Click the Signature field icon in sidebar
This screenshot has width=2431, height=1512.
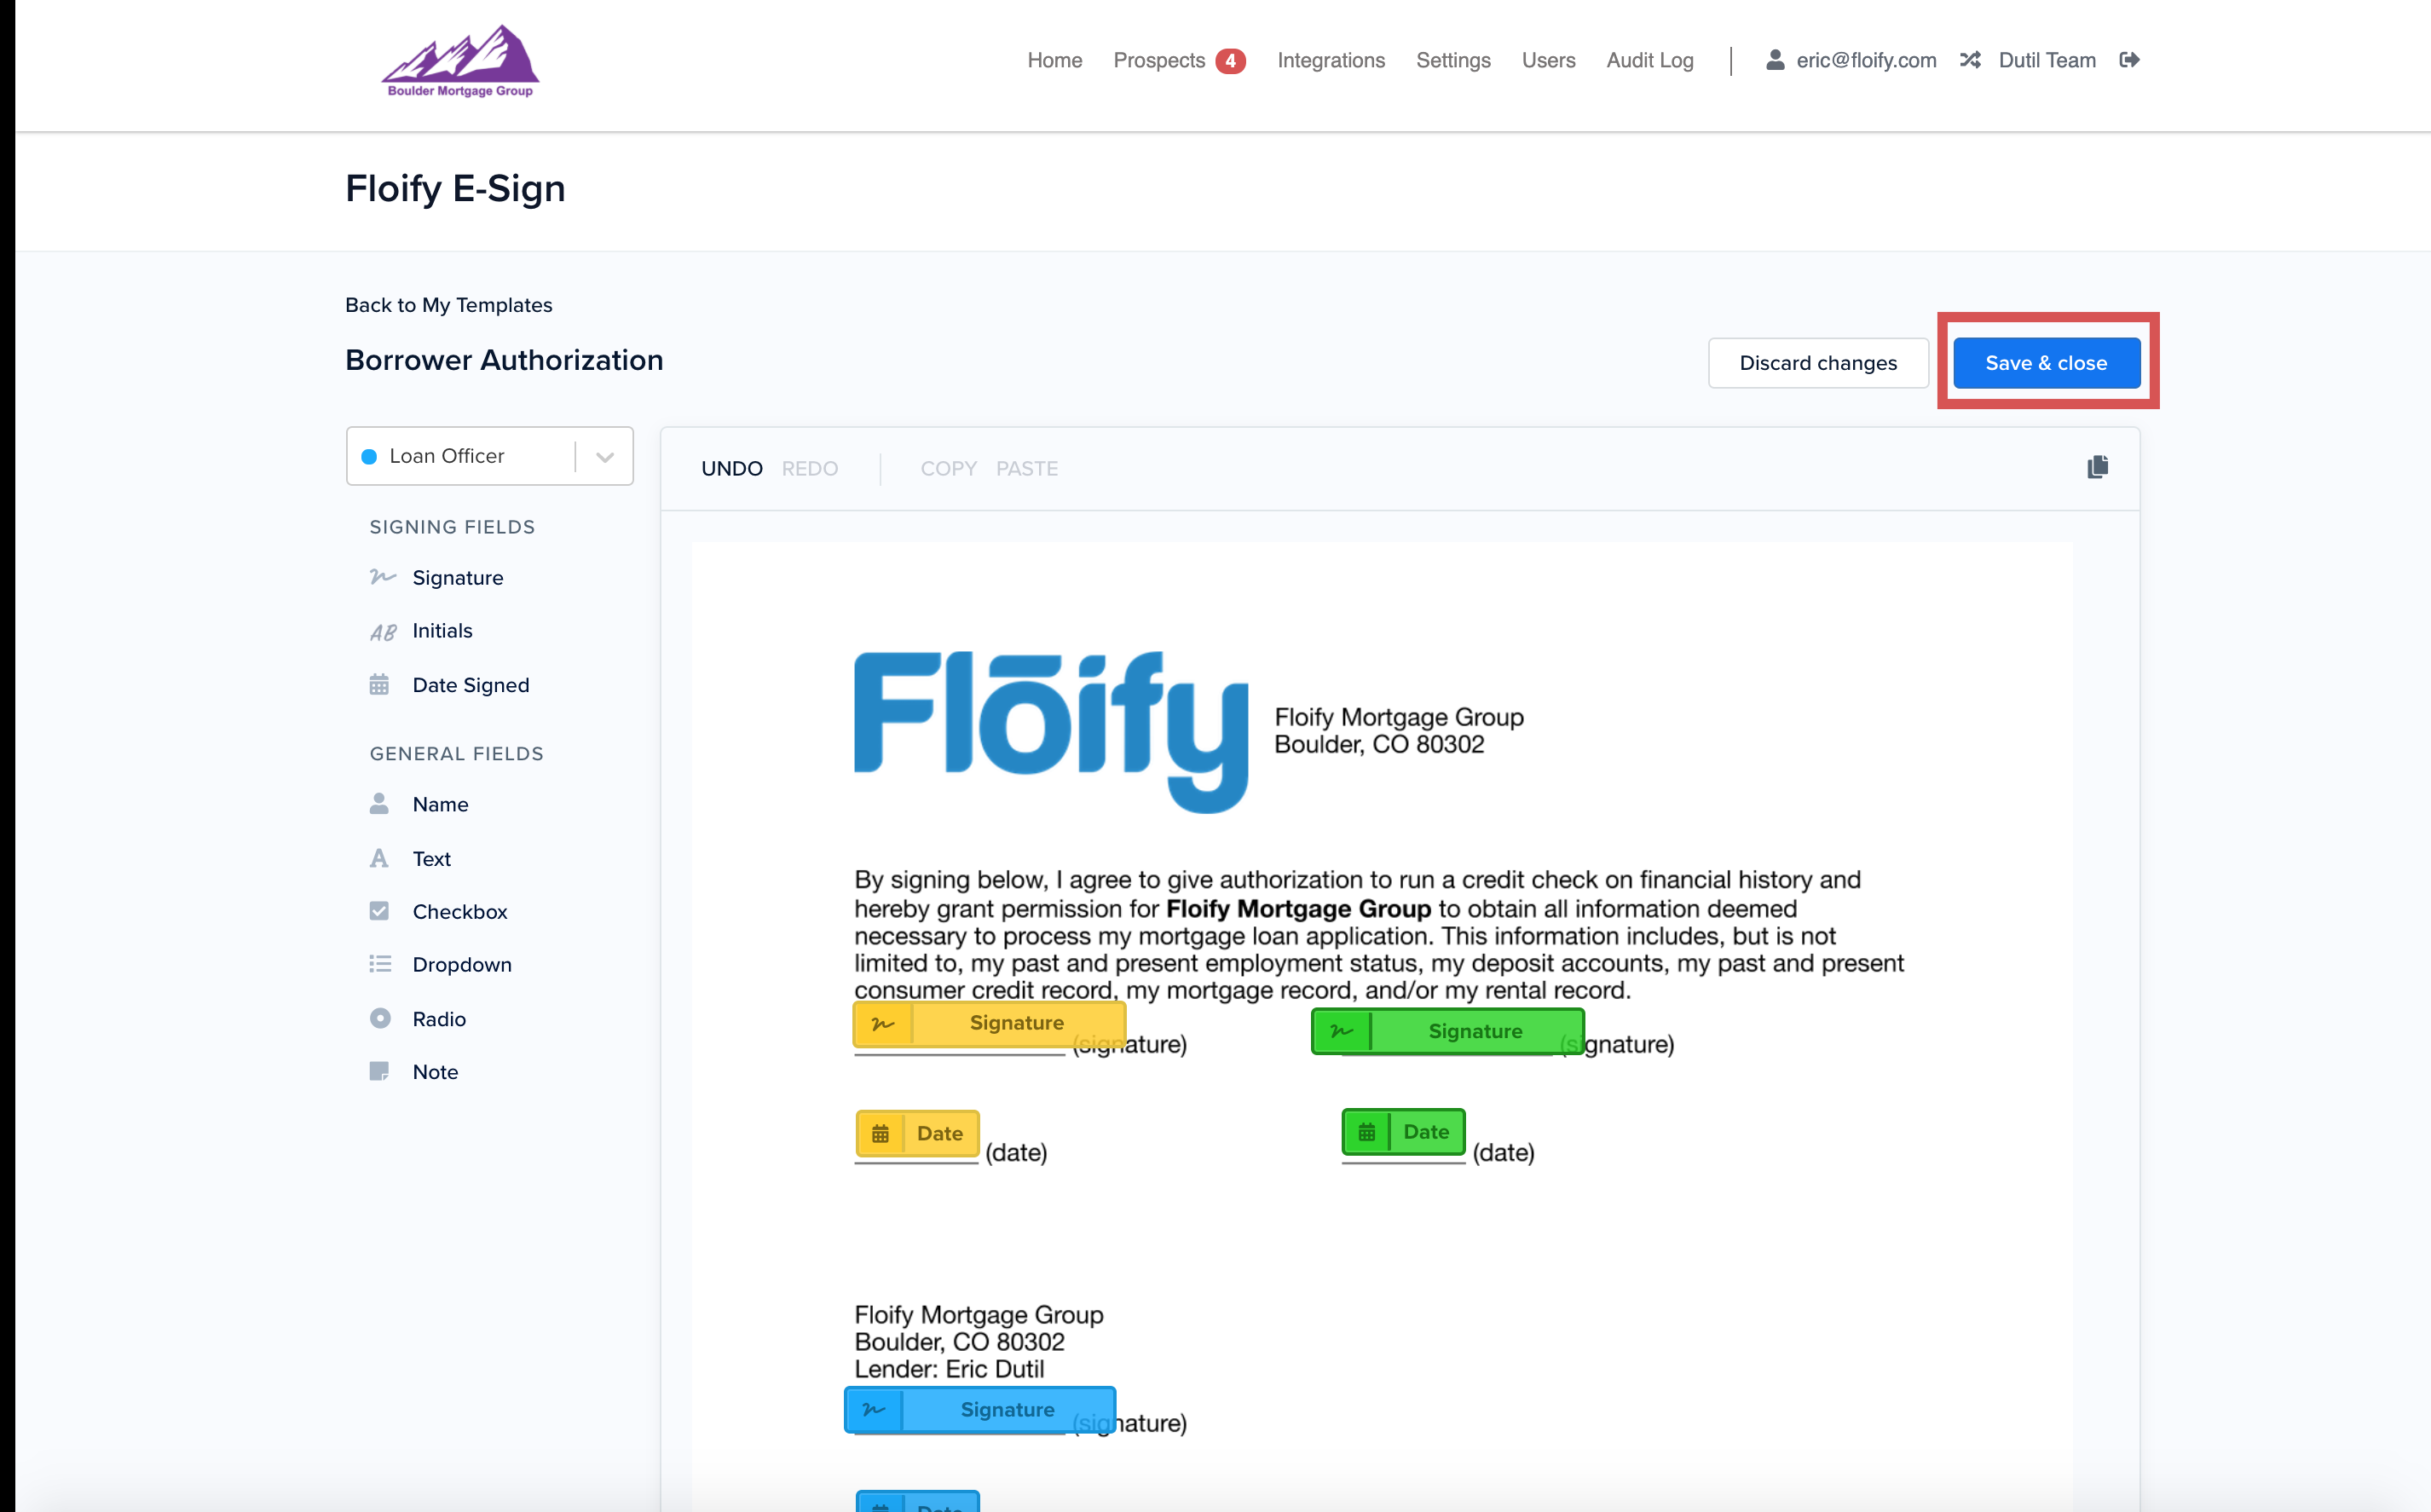tap(382, 577)
